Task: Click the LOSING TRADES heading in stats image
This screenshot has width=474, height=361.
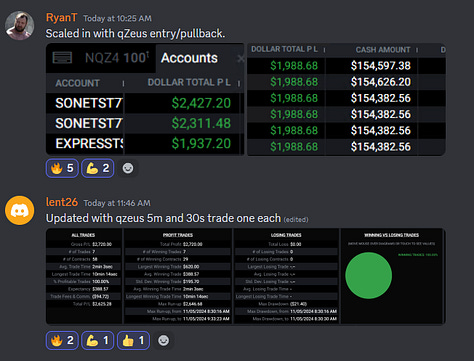Action: point(286,235)
